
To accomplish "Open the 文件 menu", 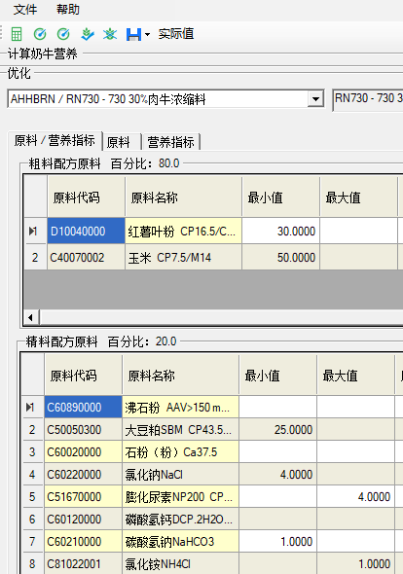I will click(25, 10).
